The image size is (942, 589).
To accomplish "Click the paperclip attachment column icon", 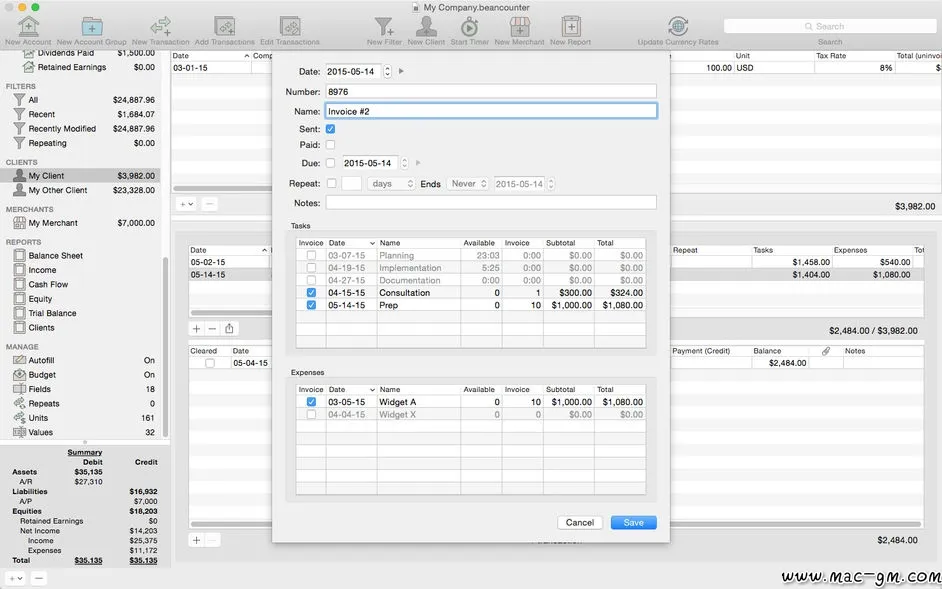I will 825,351.
